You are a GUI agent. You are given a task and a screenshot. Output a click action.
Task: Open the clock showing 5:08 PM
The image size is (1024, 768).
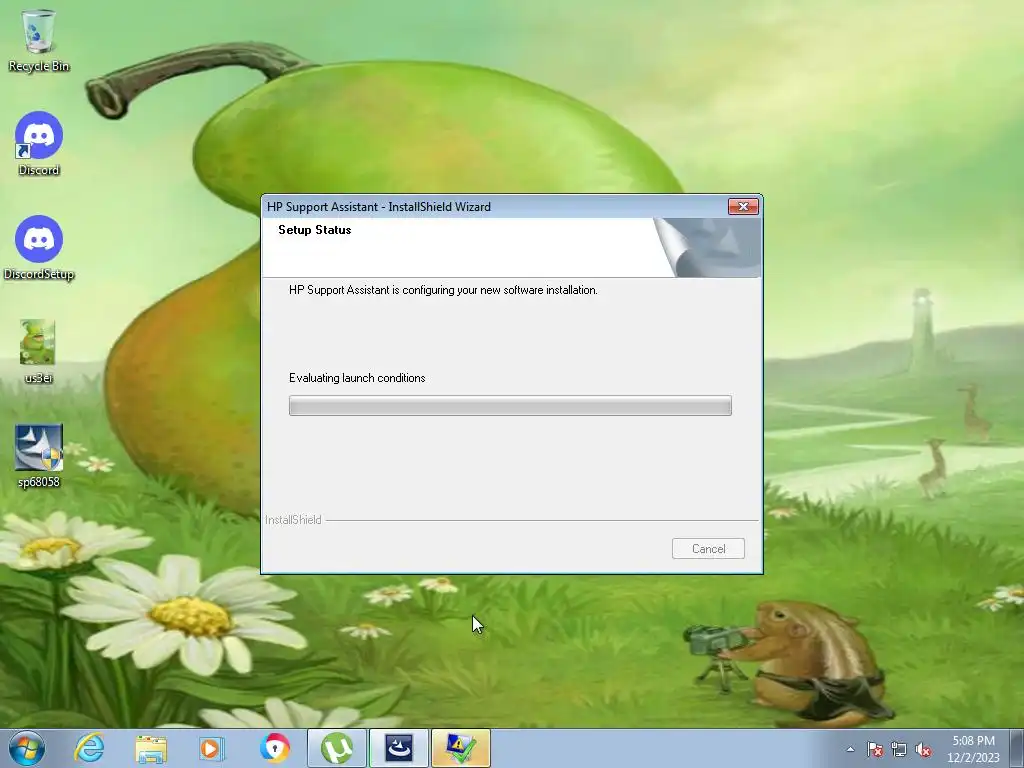973,749
